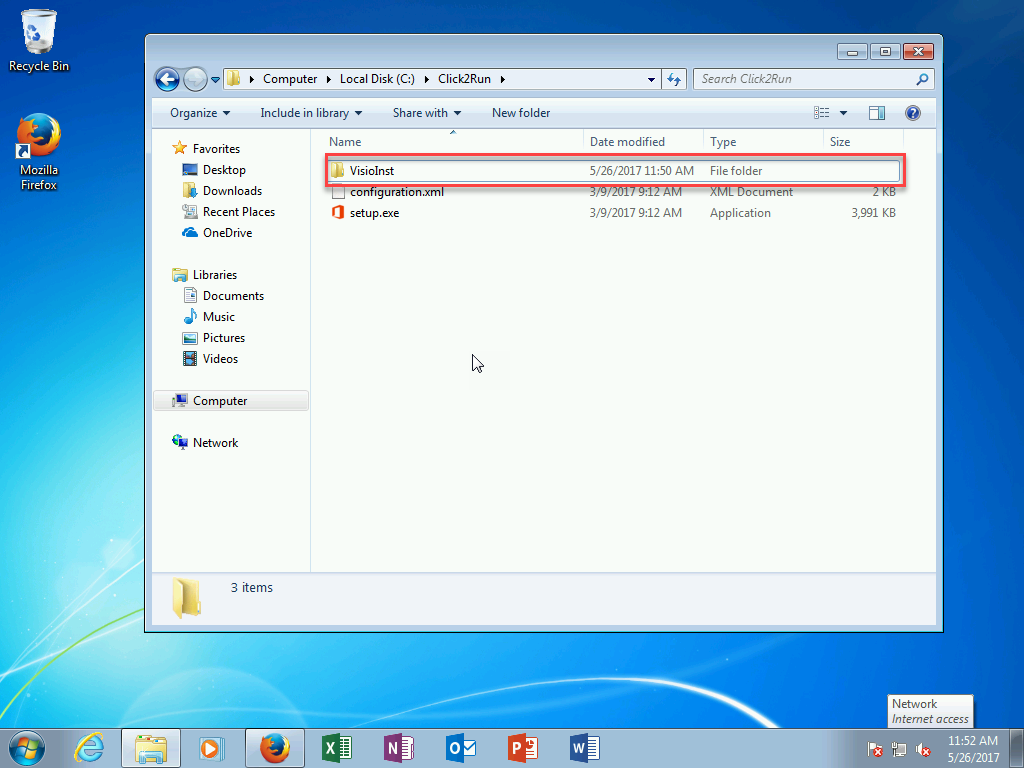Open Desktop under Favorites
Image resolution: width=1024 pixels, height=768 pixels.
pyautogui.click(x=224, y=170)
